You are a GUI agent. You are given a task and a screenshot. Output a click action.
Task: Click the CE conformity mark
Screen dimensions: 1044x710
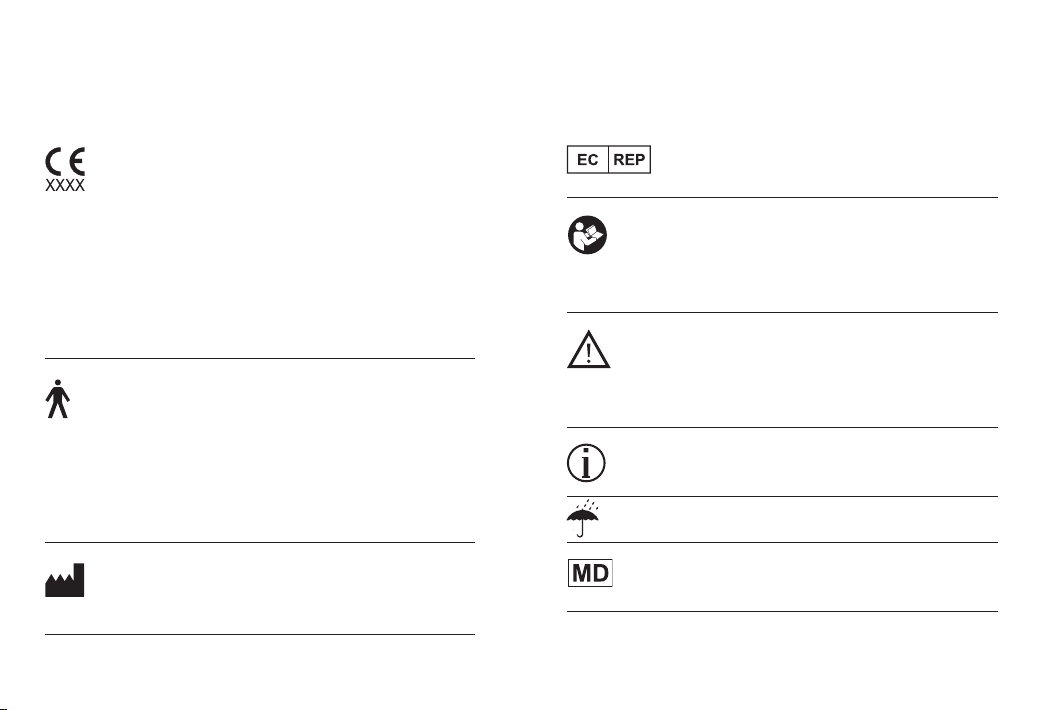coord(65,161)
